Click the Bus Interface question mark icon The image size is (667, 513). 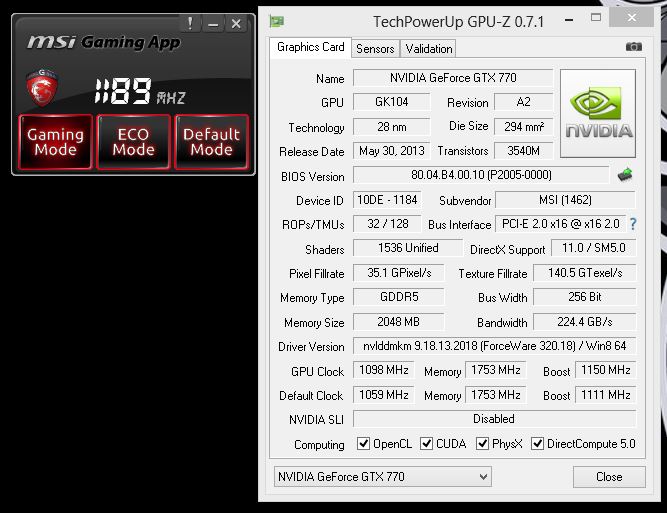pos(632,224)
